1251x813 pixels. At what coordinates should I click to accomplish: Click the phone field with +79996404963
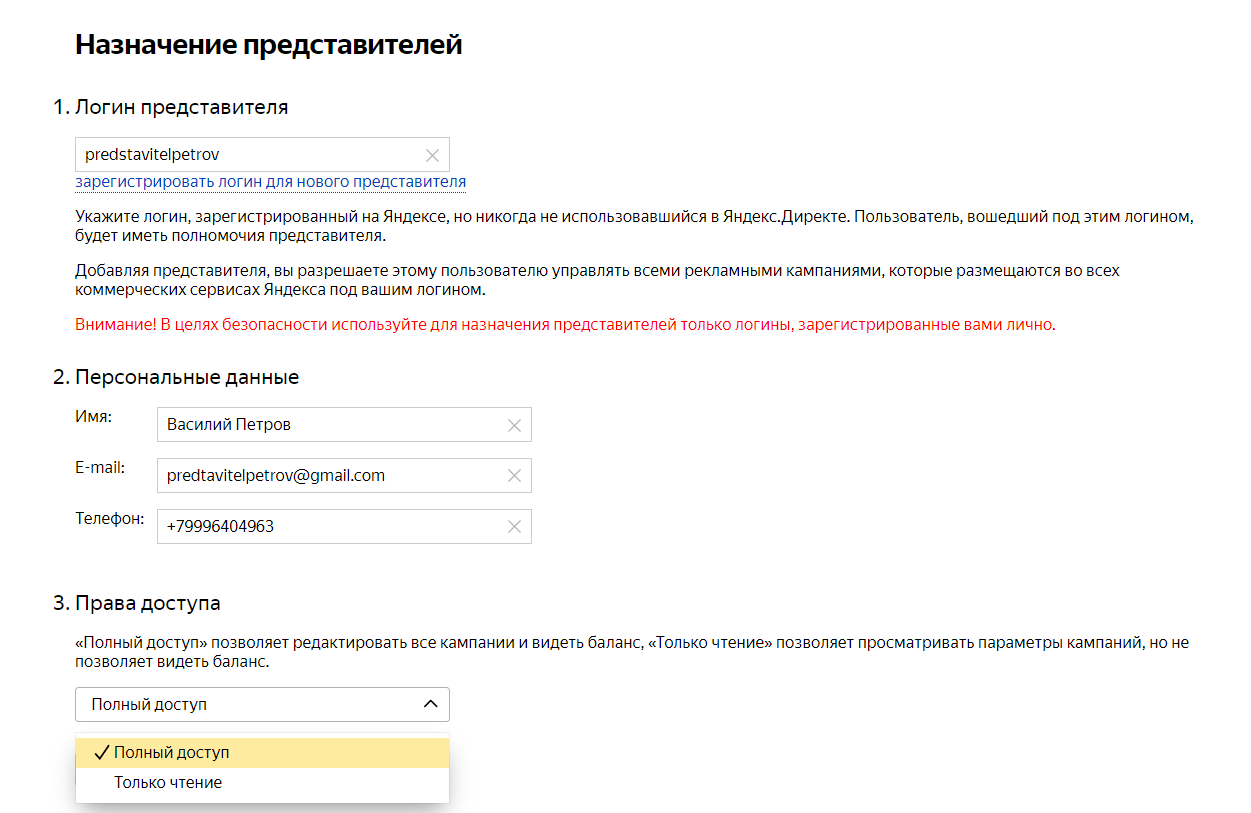click(x=330, y=527)
